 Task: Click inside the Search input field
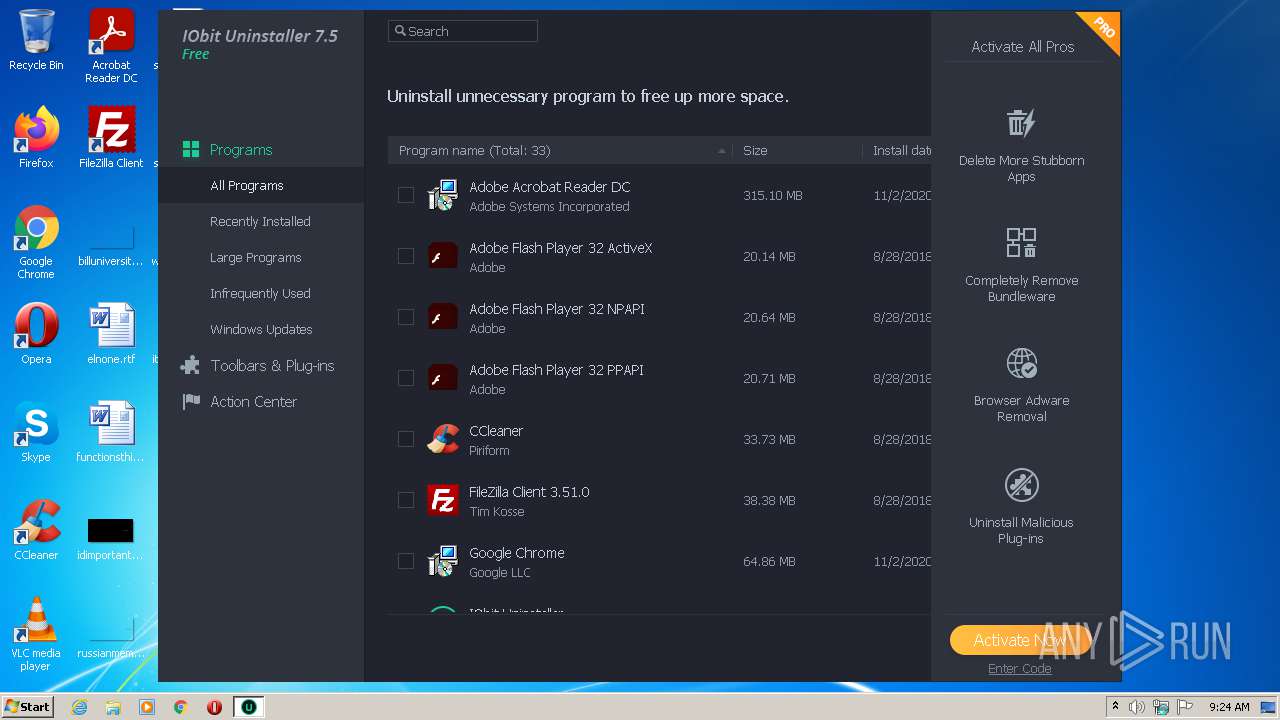(x=463, y=31)
